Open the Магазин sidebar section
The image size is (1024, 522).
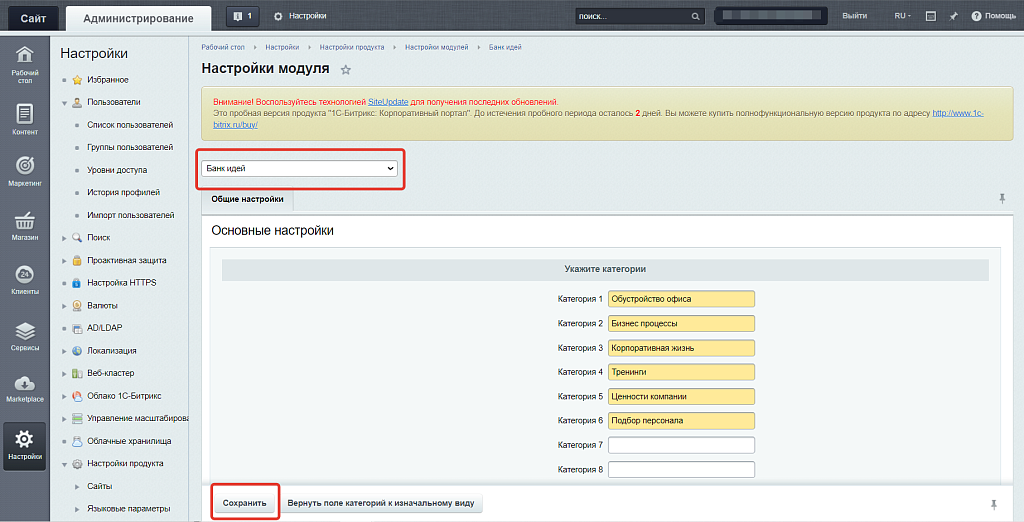pyautogui.click(x=25, y=226)
